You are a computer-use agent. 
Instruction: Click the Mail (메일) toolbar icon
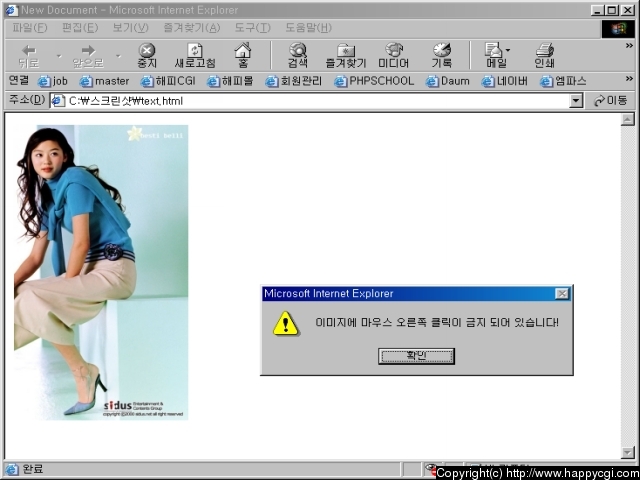click(495, 56)
